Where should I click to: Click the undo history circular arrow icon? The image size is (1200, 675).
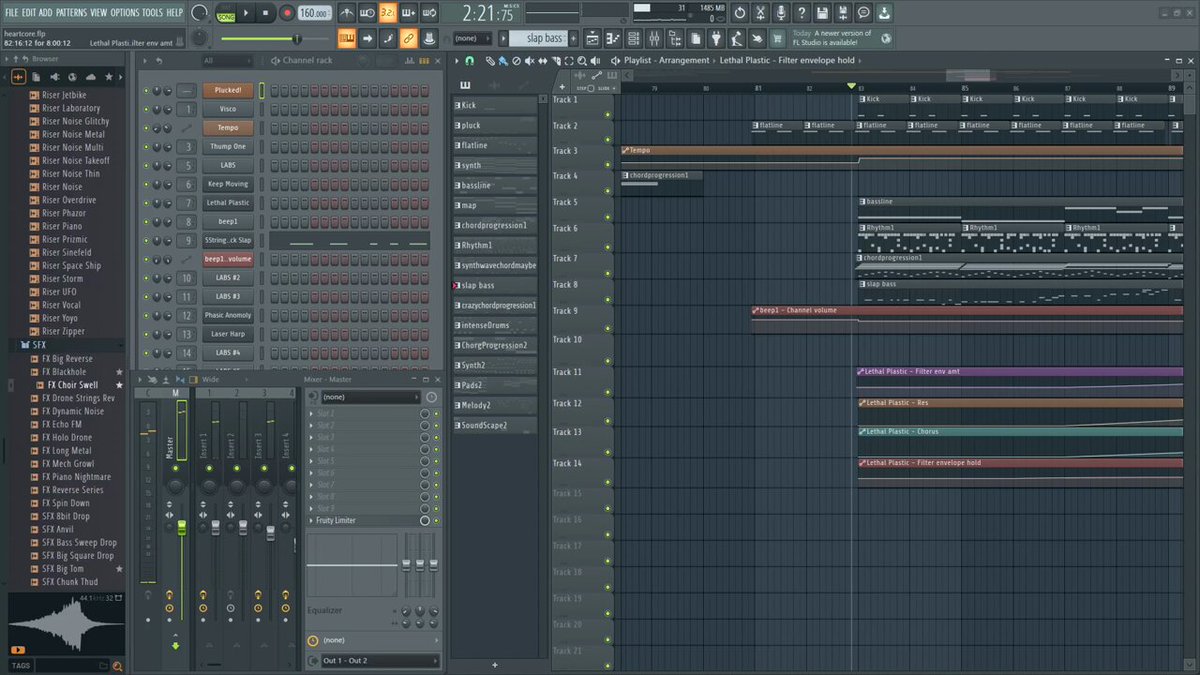[x=739, y=13]
